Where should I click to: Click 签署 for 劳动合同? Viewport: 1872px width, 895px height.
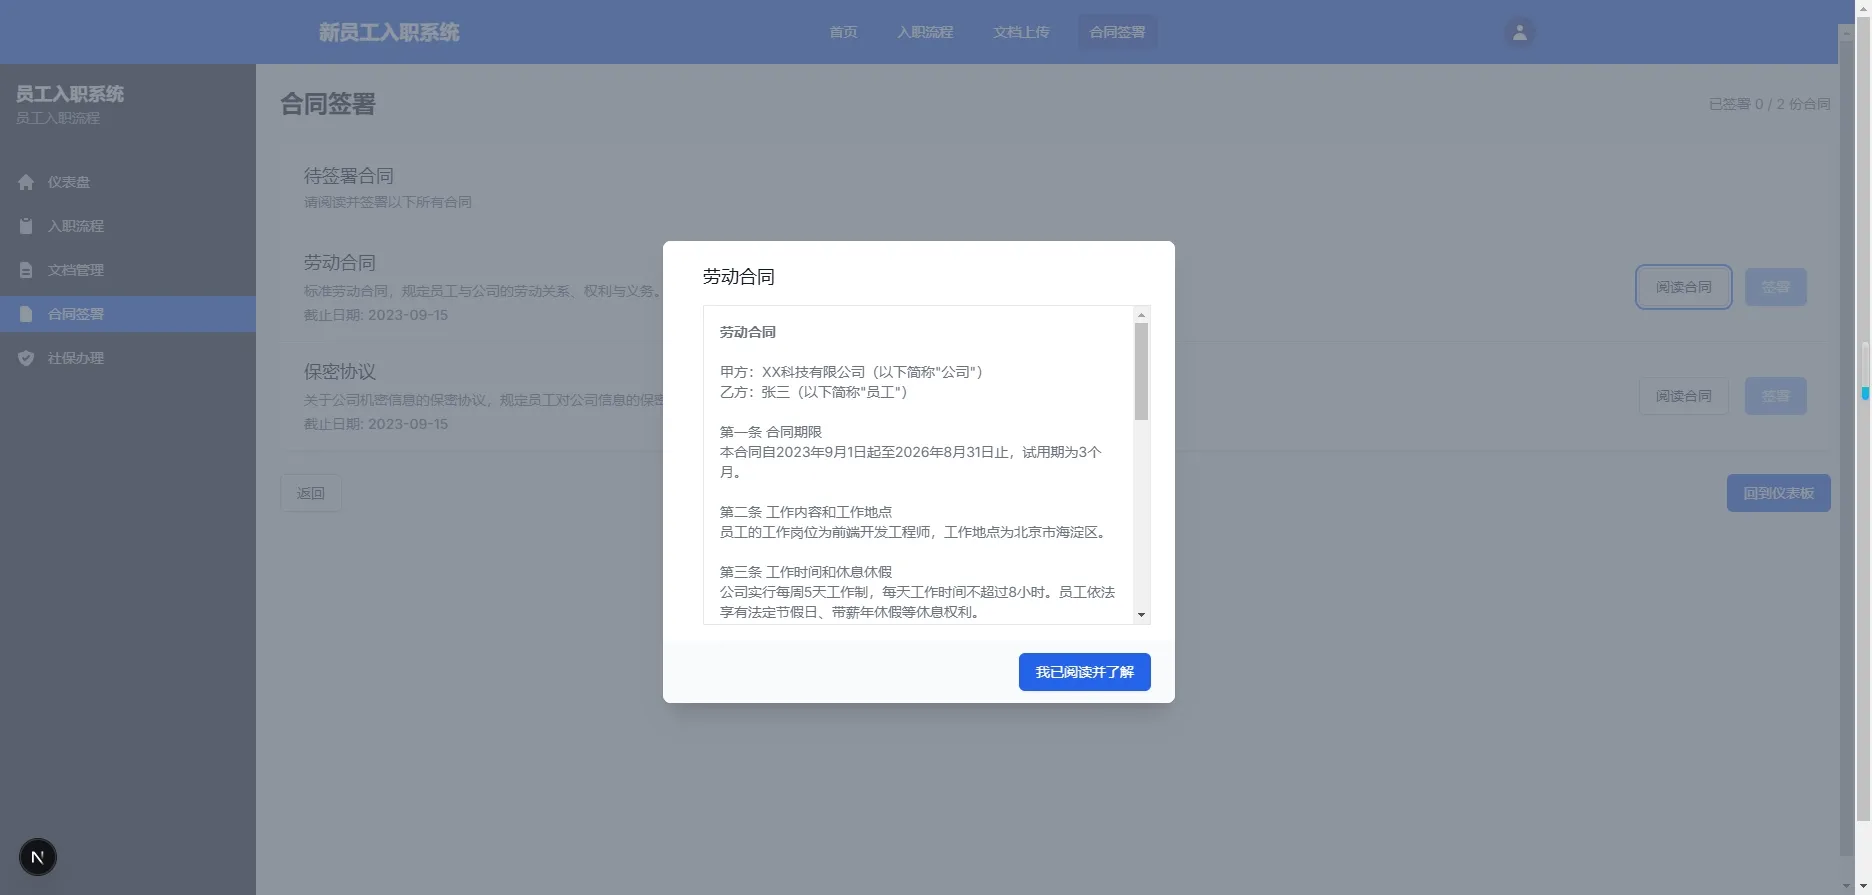click(x=1776, y=287)
